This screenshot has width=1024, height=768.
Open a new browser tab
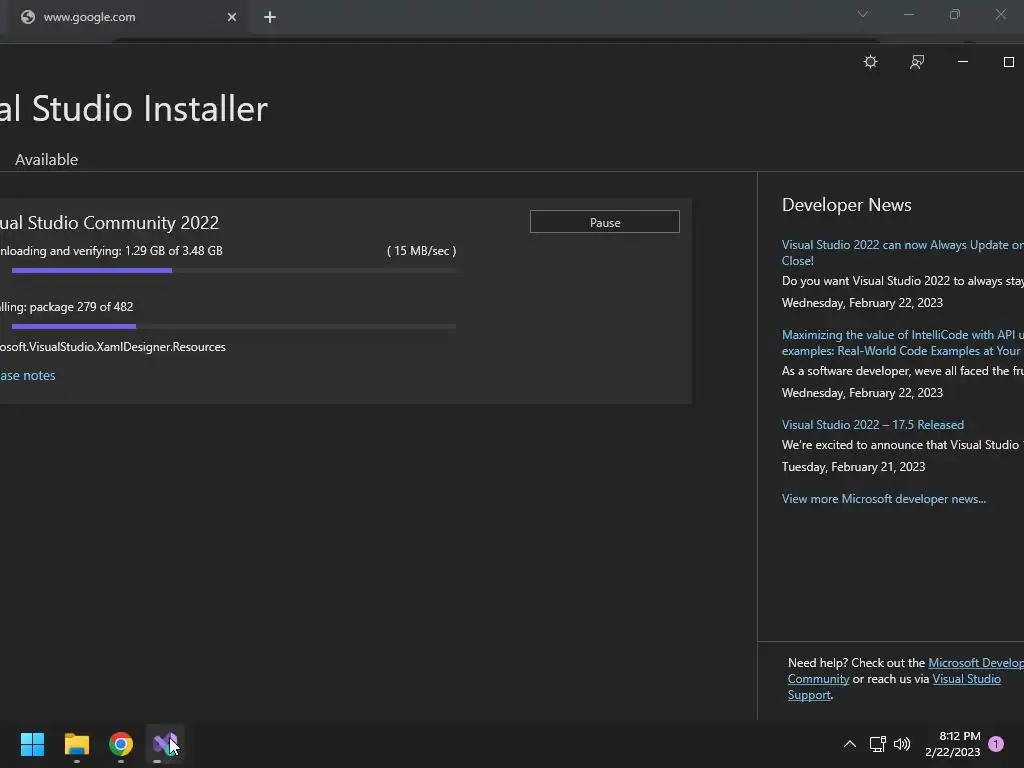(270, 17)
